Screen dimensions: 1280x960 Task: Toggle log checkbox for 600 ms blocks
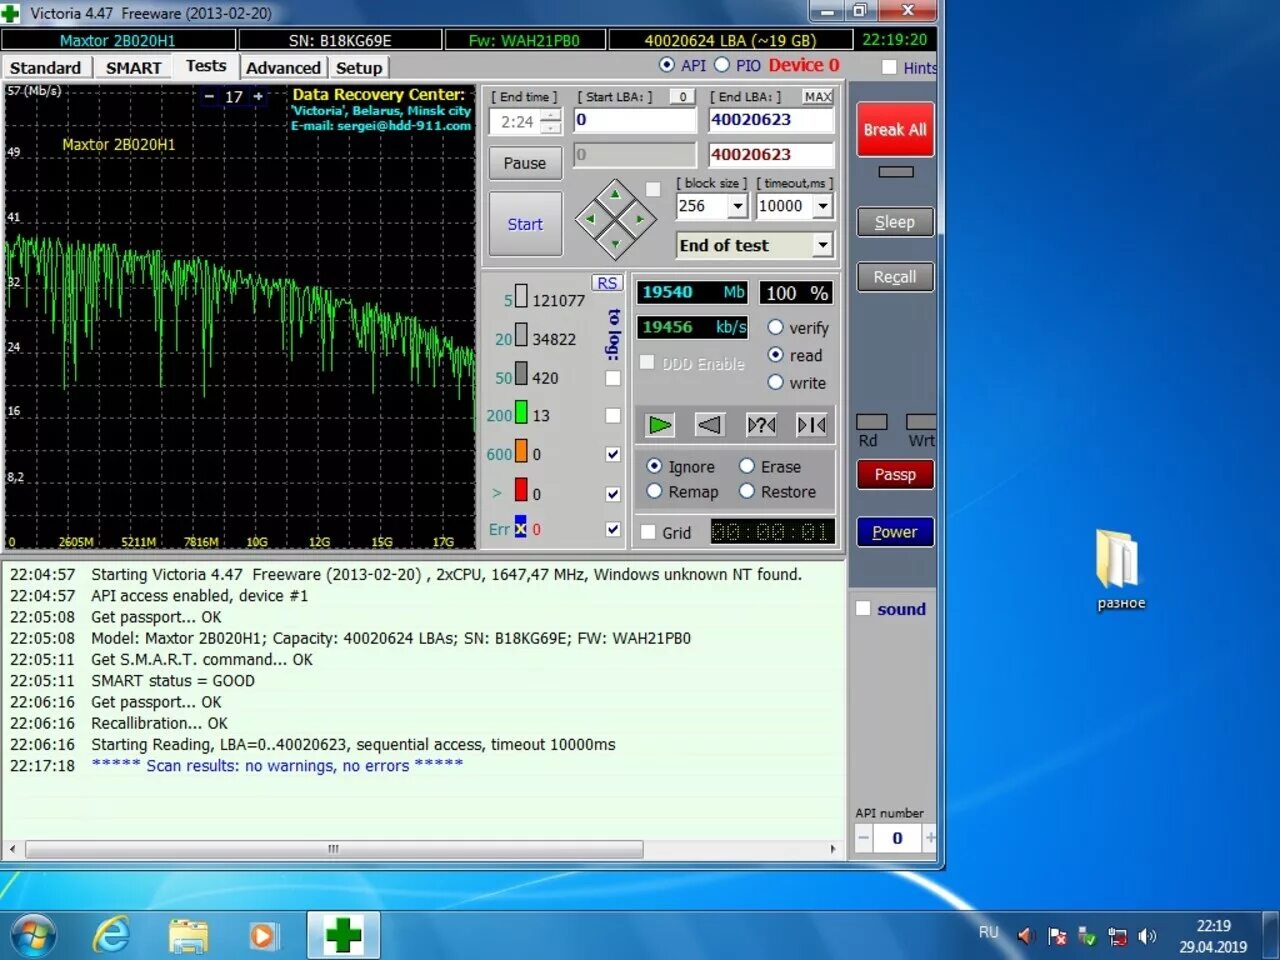[x=613, y=454]
